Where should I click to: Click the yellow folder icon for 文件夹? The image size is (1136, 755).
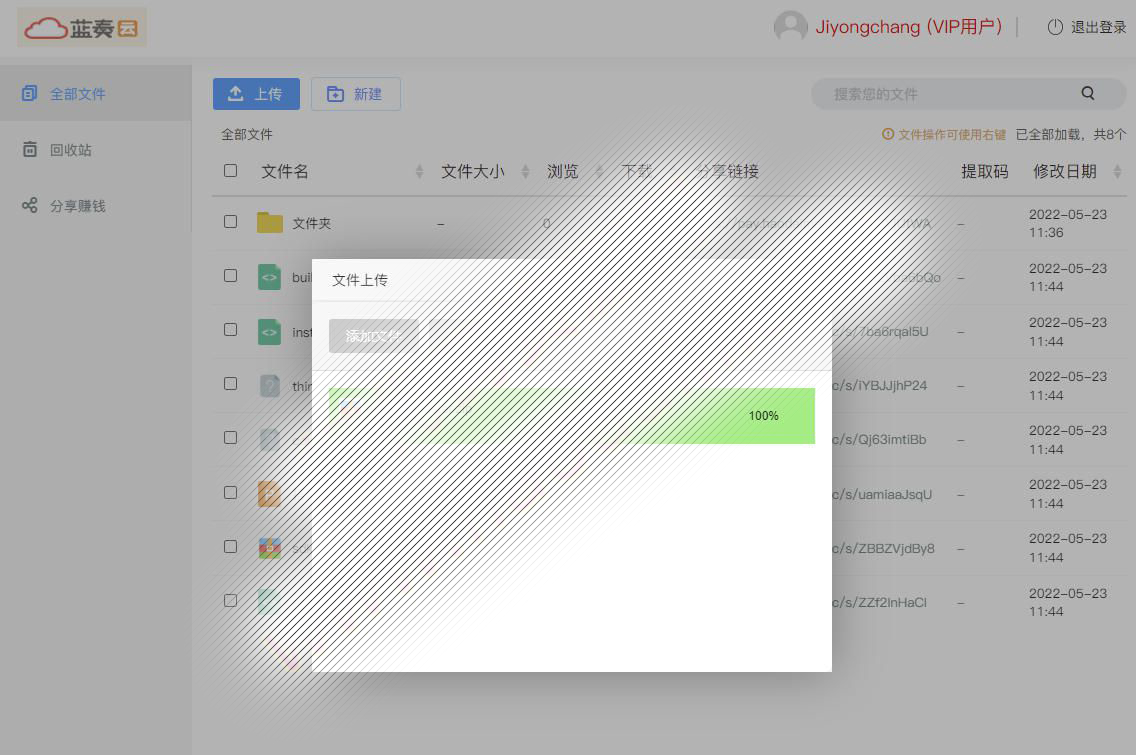(270, 222)
